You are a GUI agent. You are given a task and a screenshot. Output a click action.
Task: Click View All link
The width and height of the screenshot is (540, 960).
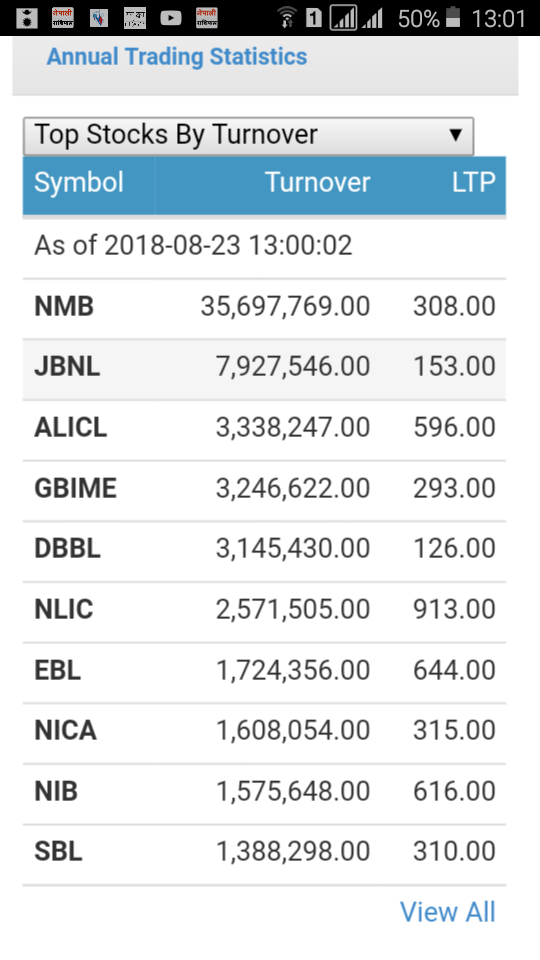tap(448, 912)
